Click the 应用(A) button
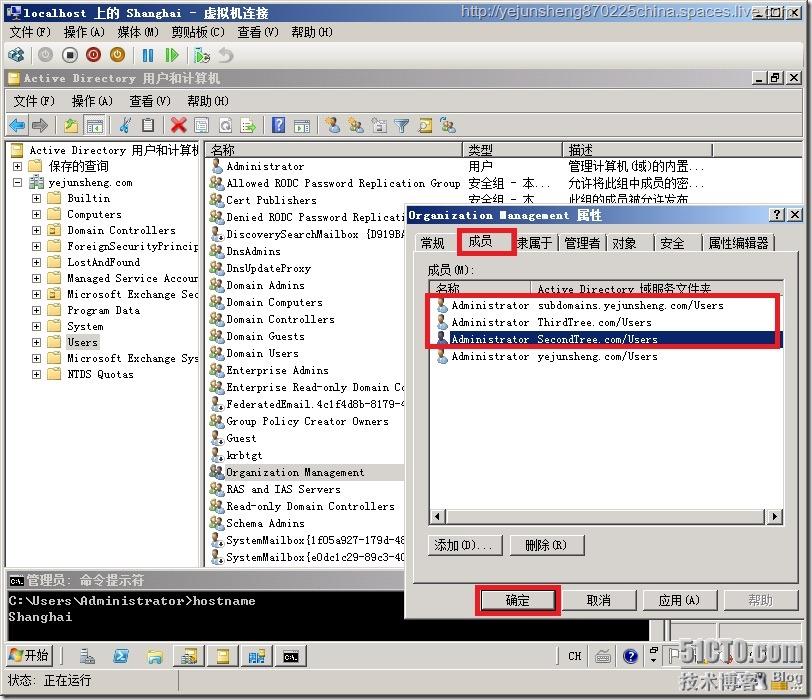 [x=679, y=600]
